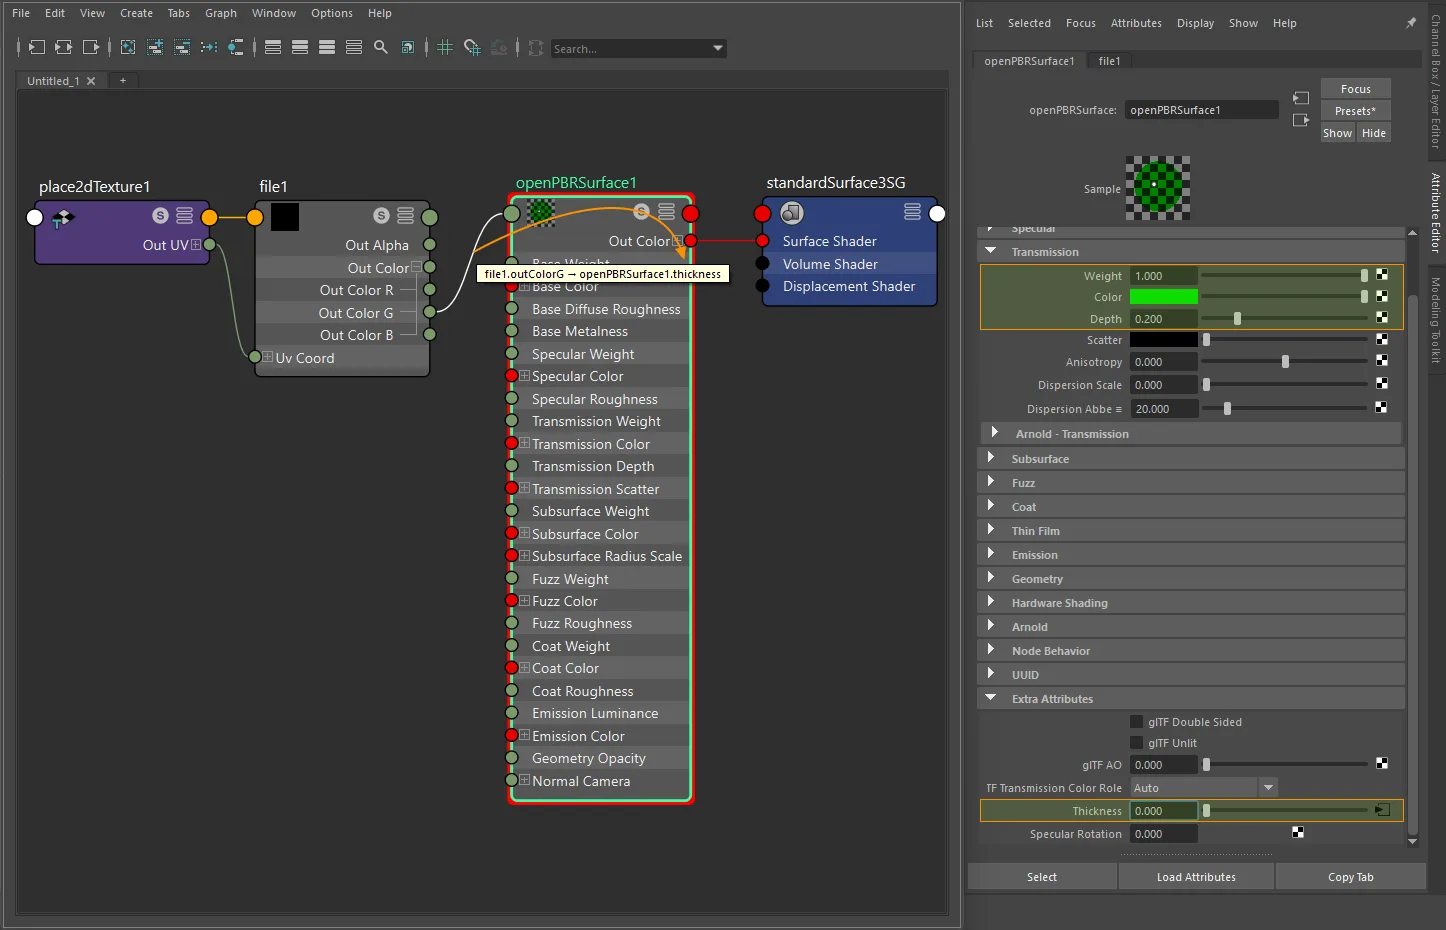Enable glTF Unlit checkbox
This screenshot has width=1446, height=930.
coord(1136,742)
